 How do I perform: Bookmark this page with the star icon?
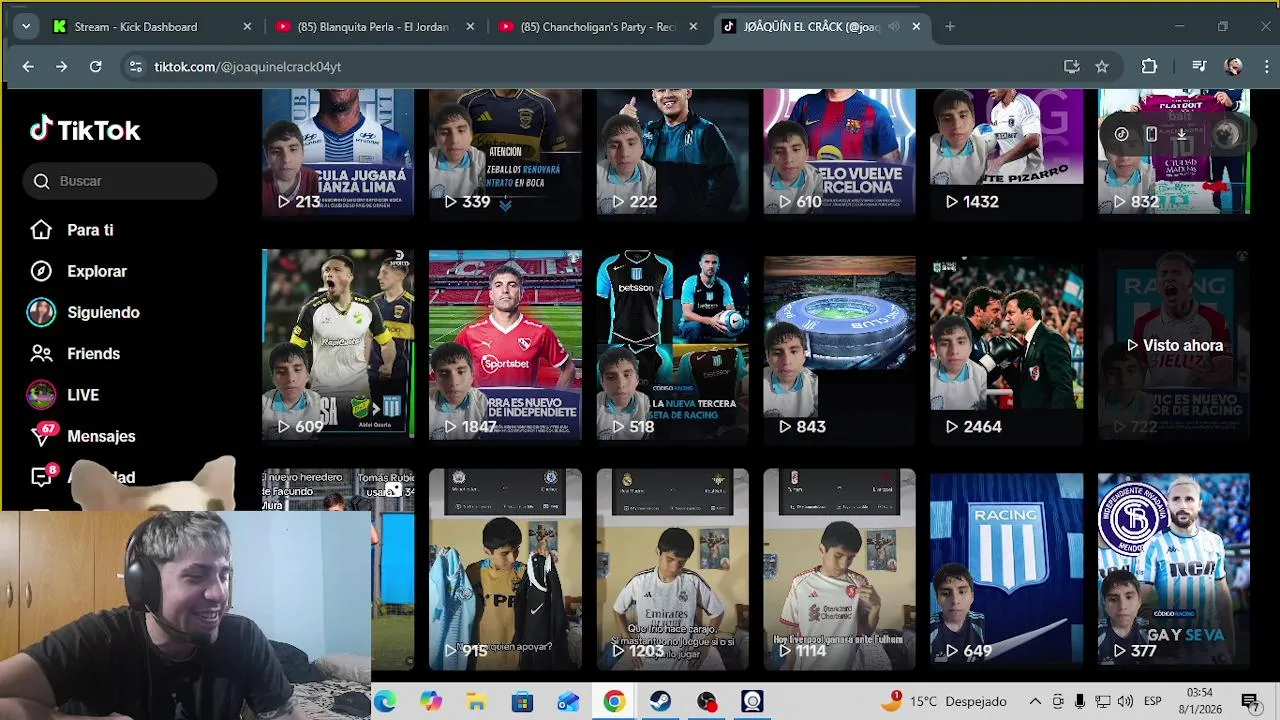(x=1102, y=67)
